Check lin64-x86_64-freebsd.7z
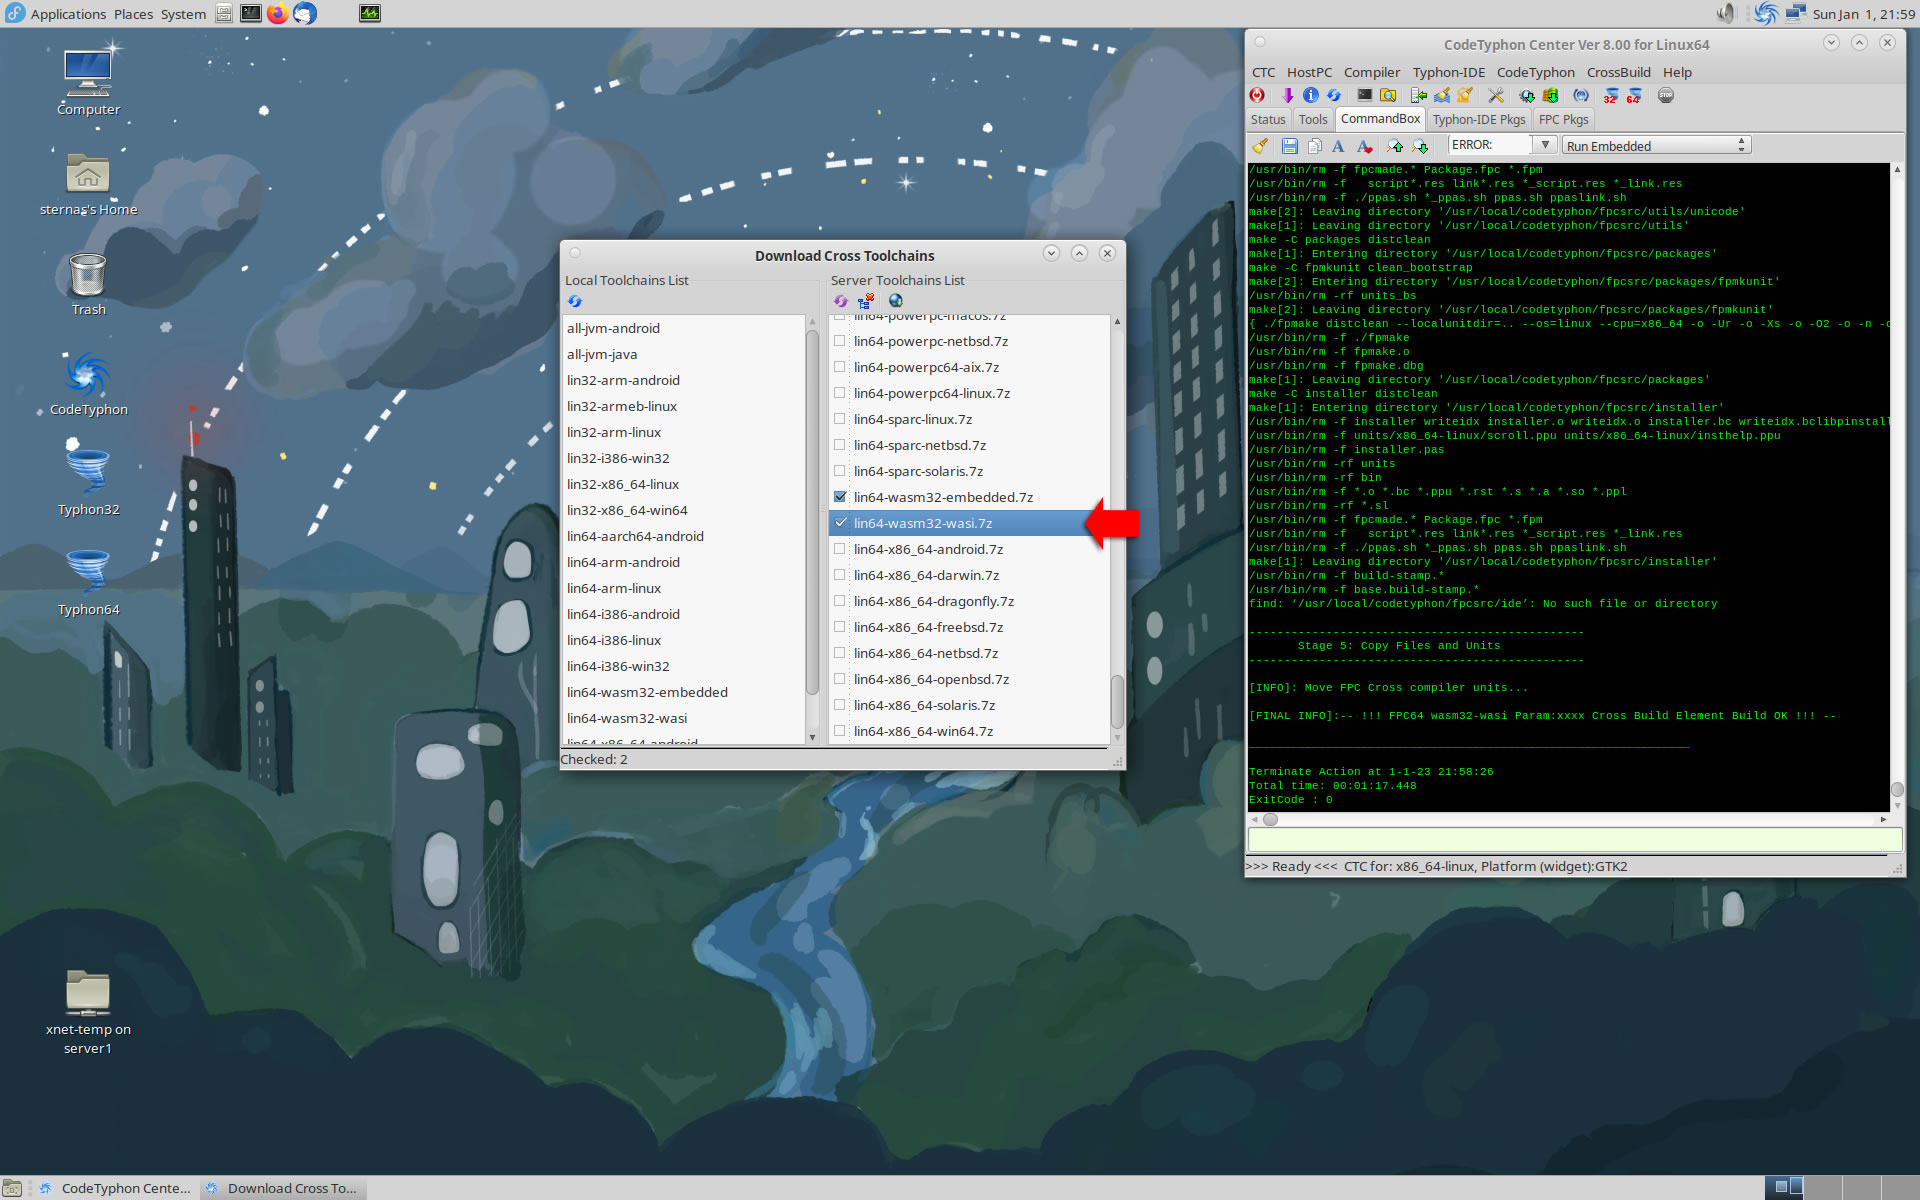 840,627
